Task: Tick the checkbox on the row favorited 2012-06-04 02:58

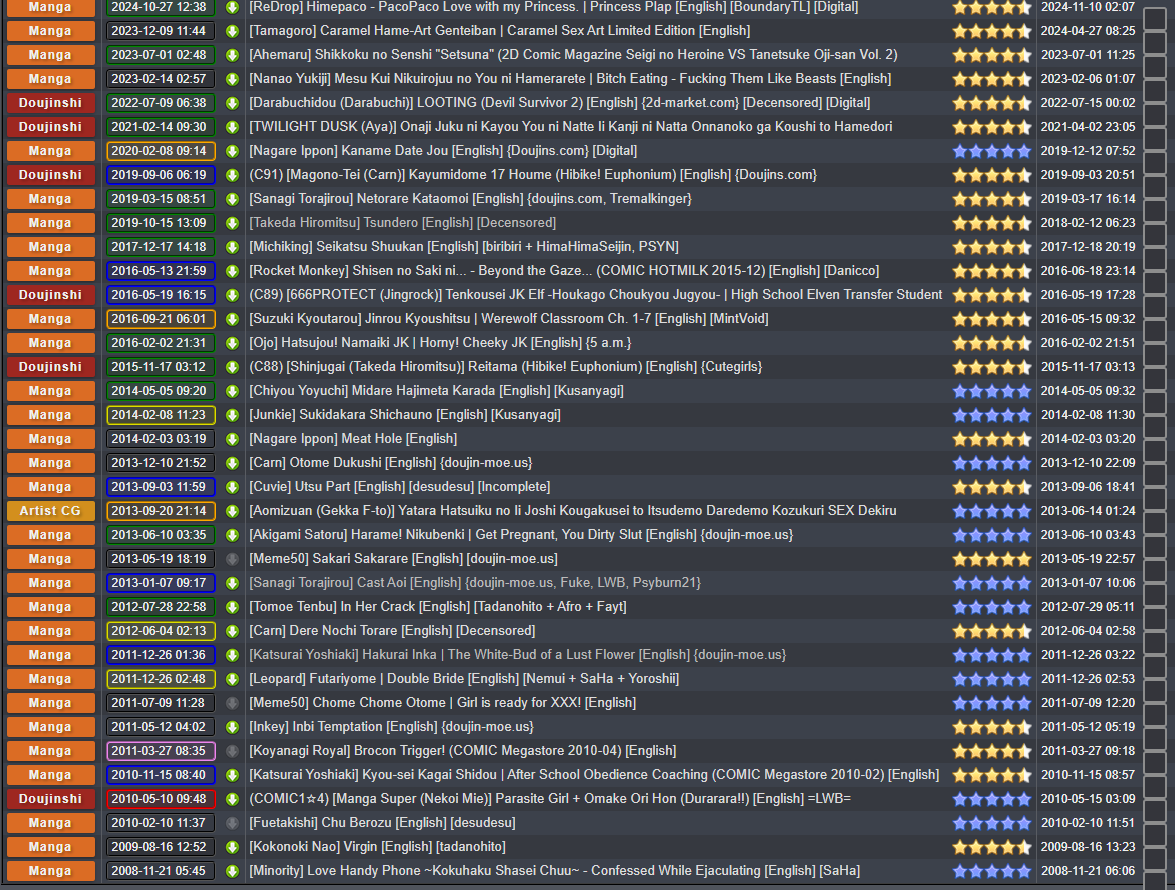Action: pyautogui.click(x=1155, y=642)
